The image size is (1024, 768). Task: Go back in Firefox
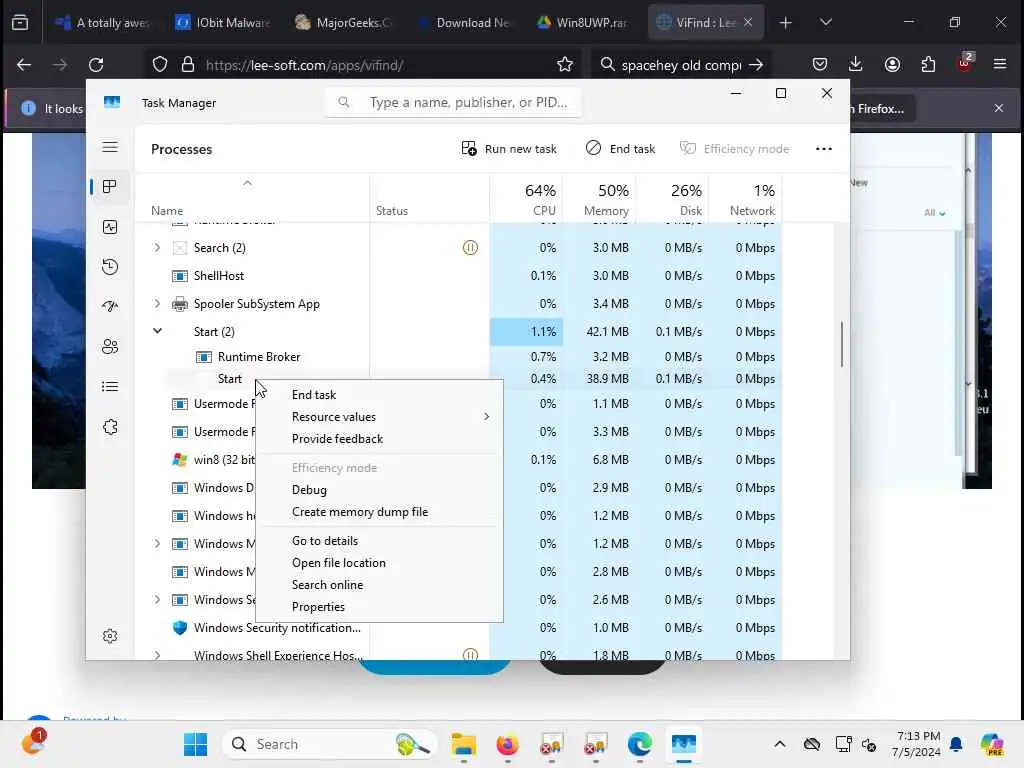click(24, 65)
